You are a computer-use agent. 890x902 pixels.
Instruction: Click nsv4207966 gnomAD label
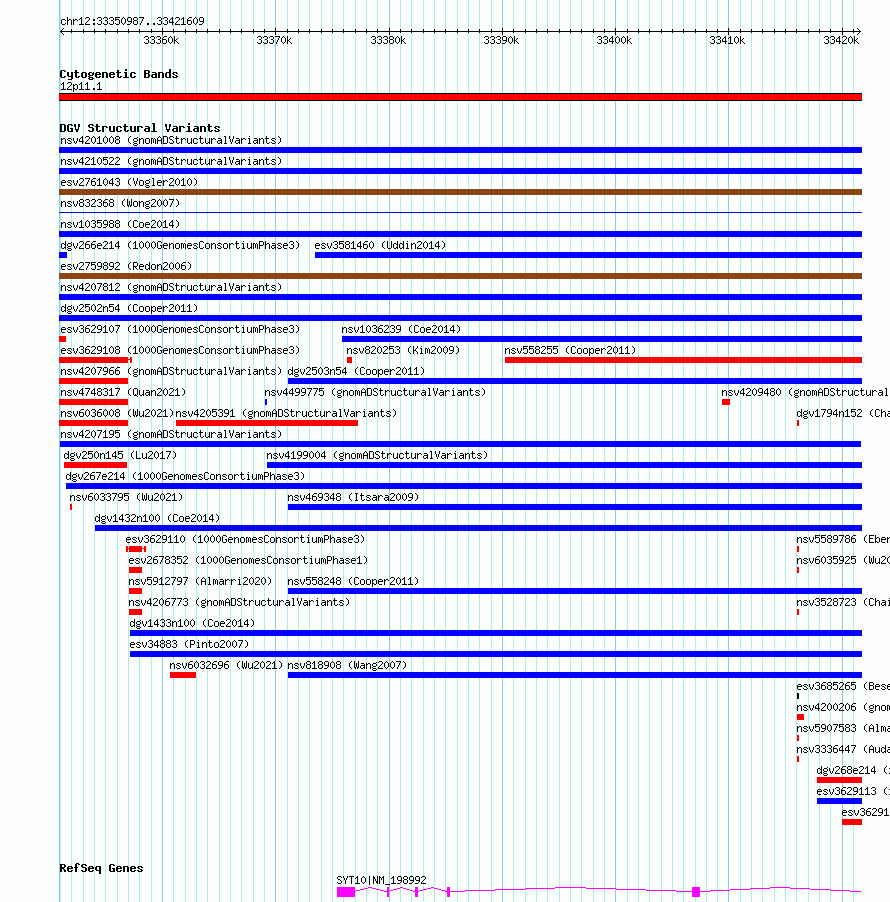(171, 371)
